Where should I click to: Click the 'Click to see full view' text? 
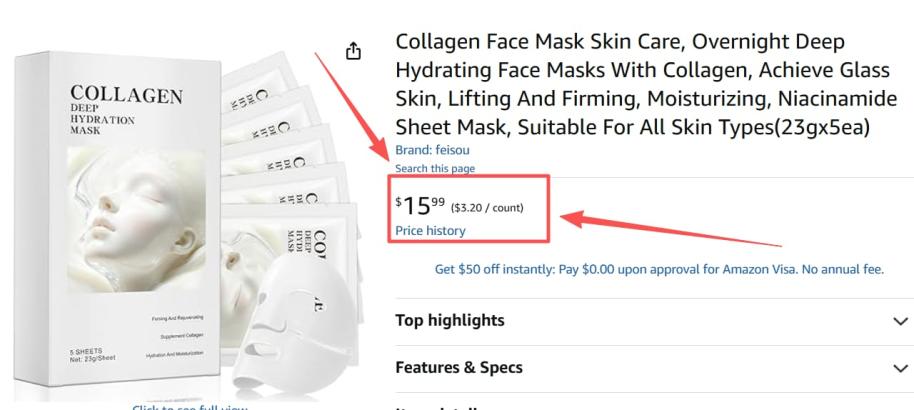tap(190, 406)
